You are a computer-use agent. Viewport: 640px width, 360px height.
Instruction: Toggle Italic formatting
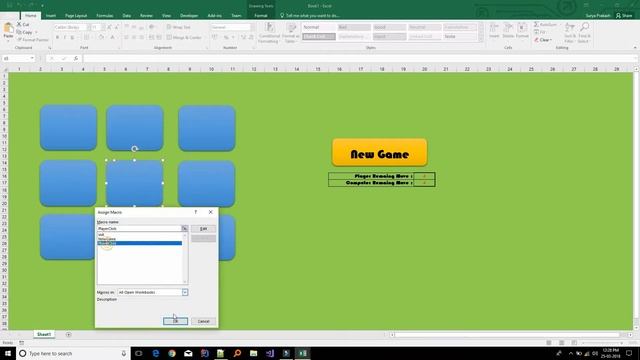click(64, 38)
